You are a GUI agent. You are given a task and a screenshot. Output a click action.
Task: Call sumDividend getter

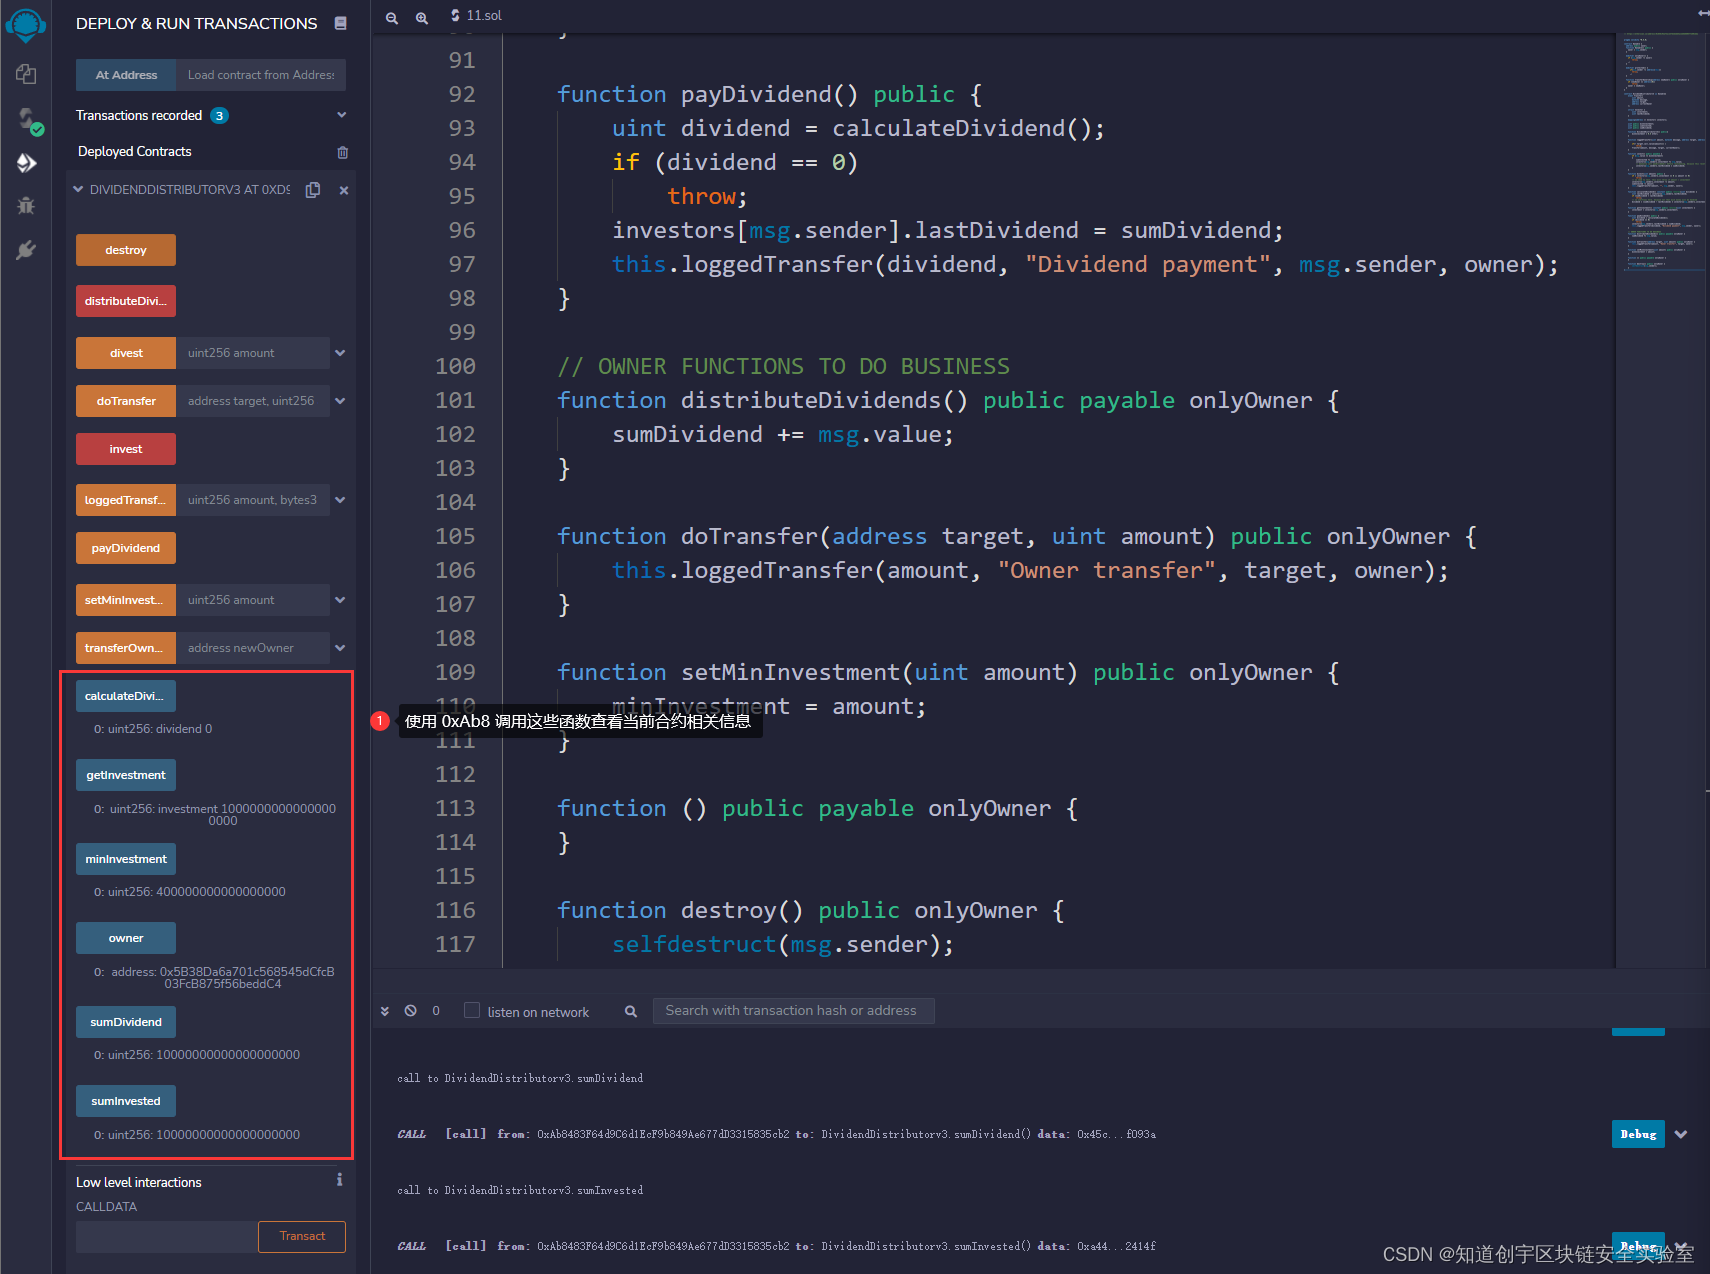click(x=126, y=1022)
